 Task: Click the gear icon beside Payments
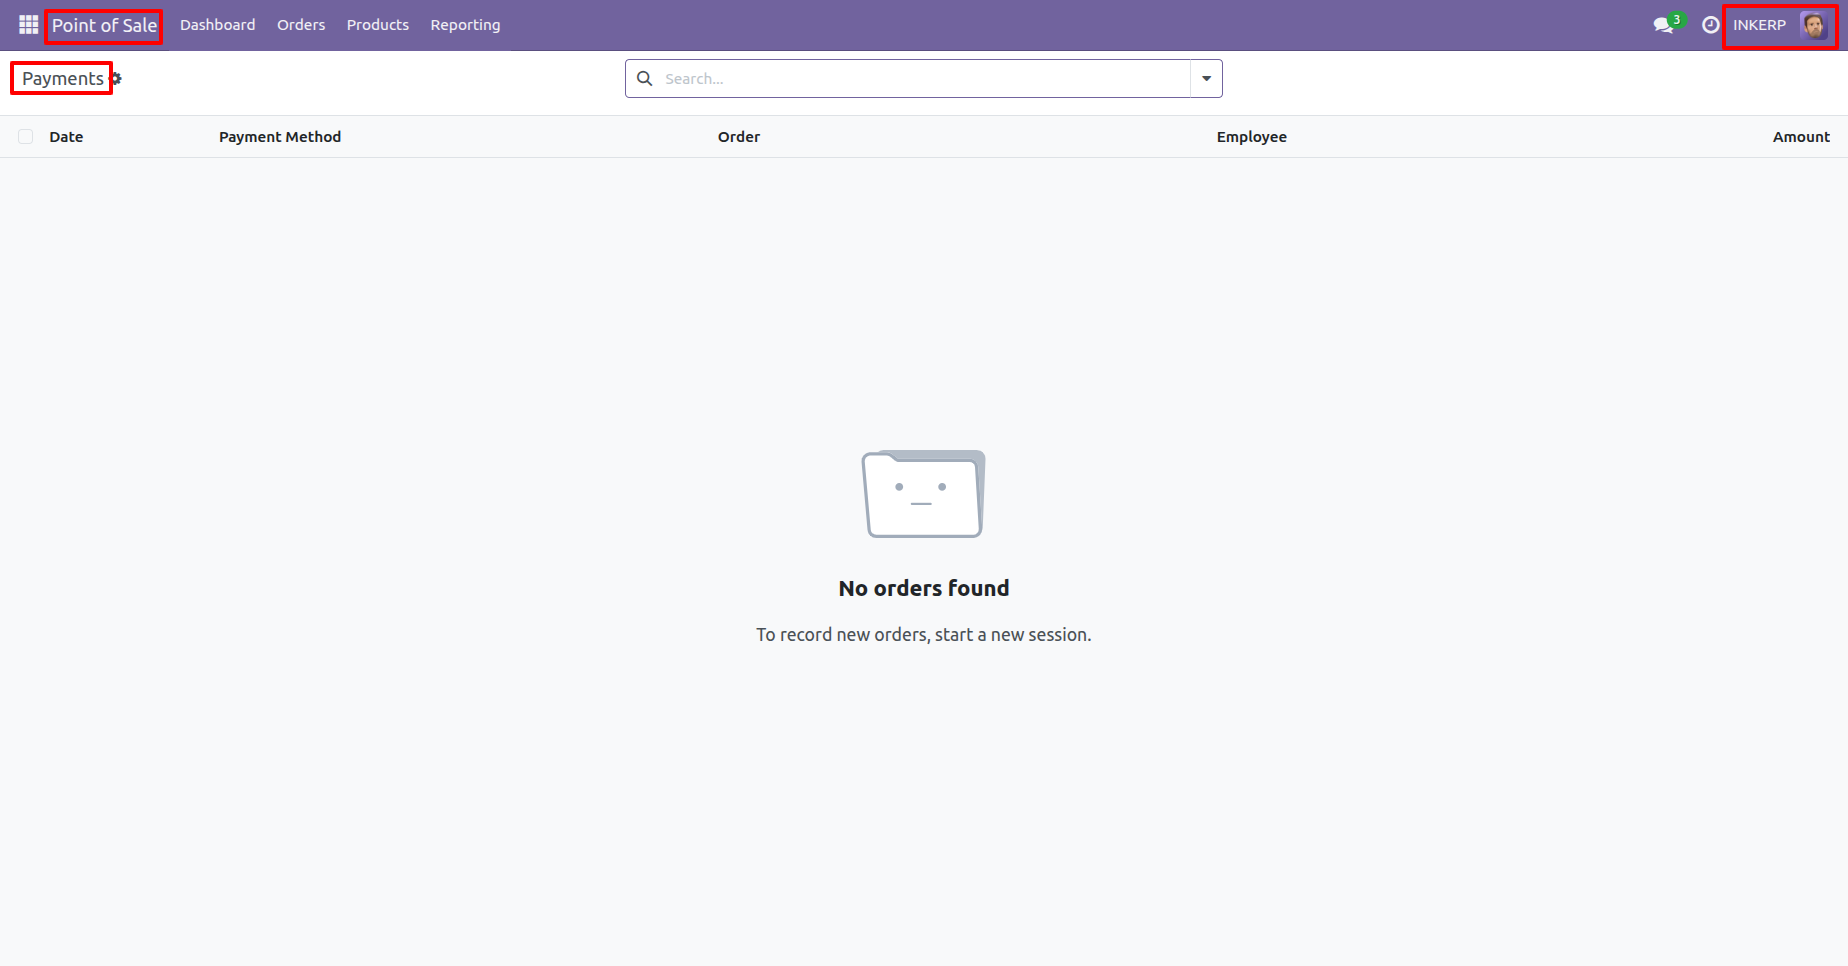point(116,78)
